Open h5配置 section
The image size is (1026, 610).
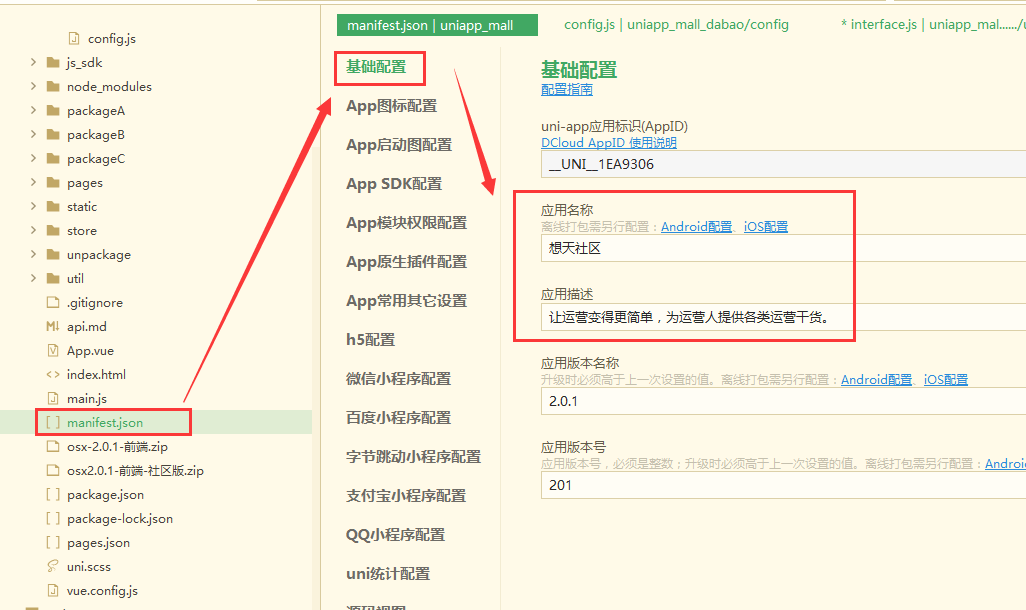pos(370,340)
